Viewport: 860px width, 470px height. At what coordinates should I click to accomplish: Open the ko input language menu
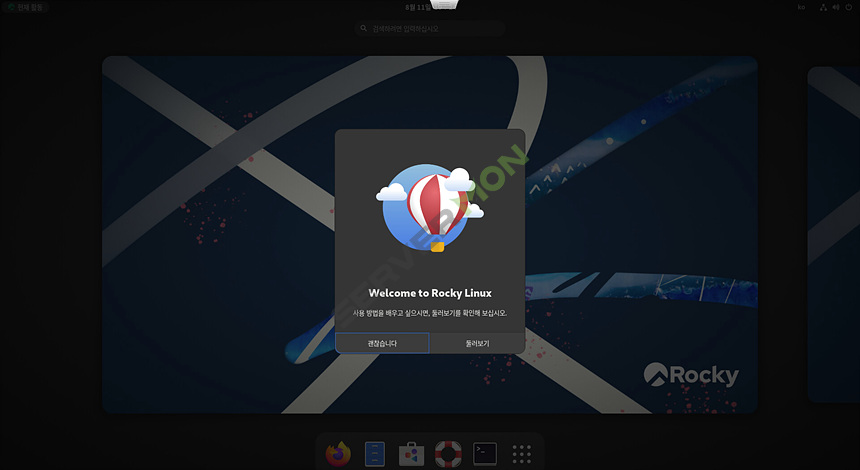pyautogui.click(x=801, y=7)
